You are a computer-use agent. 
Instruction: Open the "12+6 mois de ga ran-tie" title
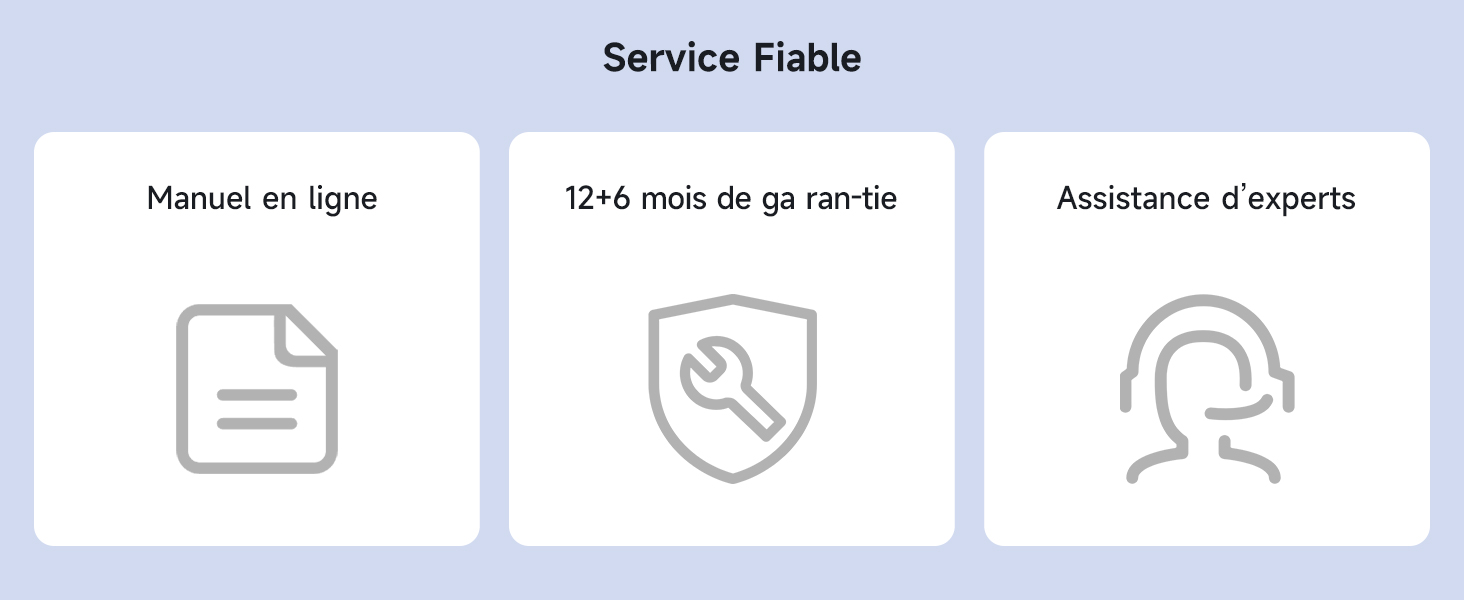click(731, 198)
